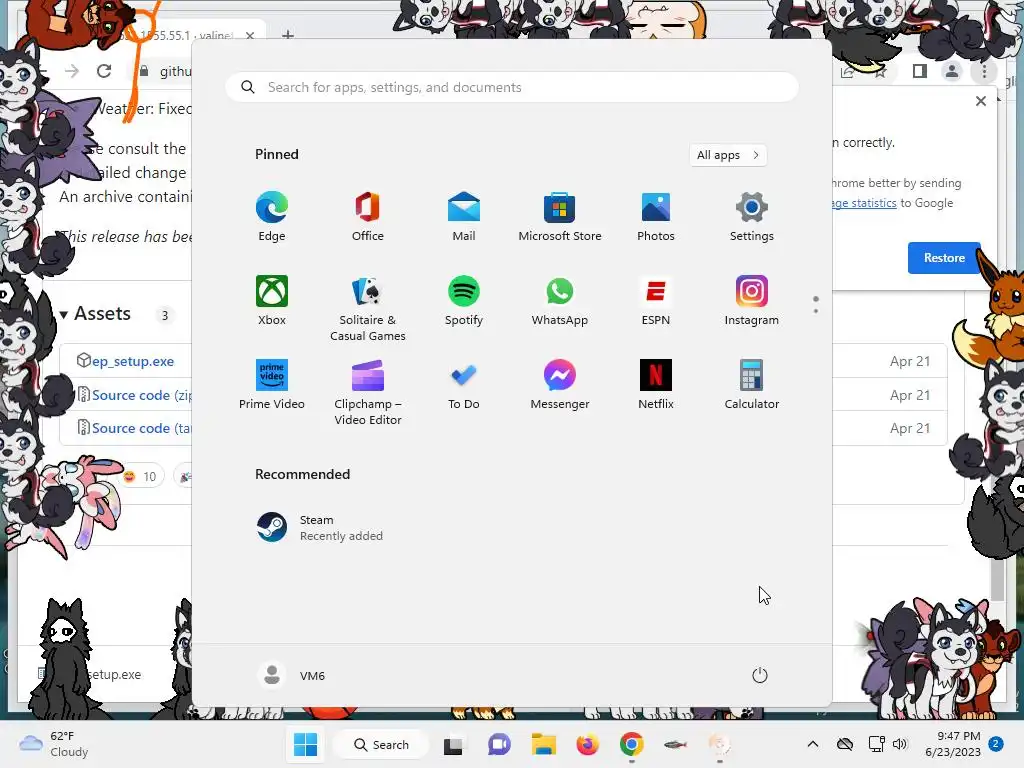1024x768 pixels.
Task: Open clock and date showing 9:47 PM
Action: (x=953, y=744)
